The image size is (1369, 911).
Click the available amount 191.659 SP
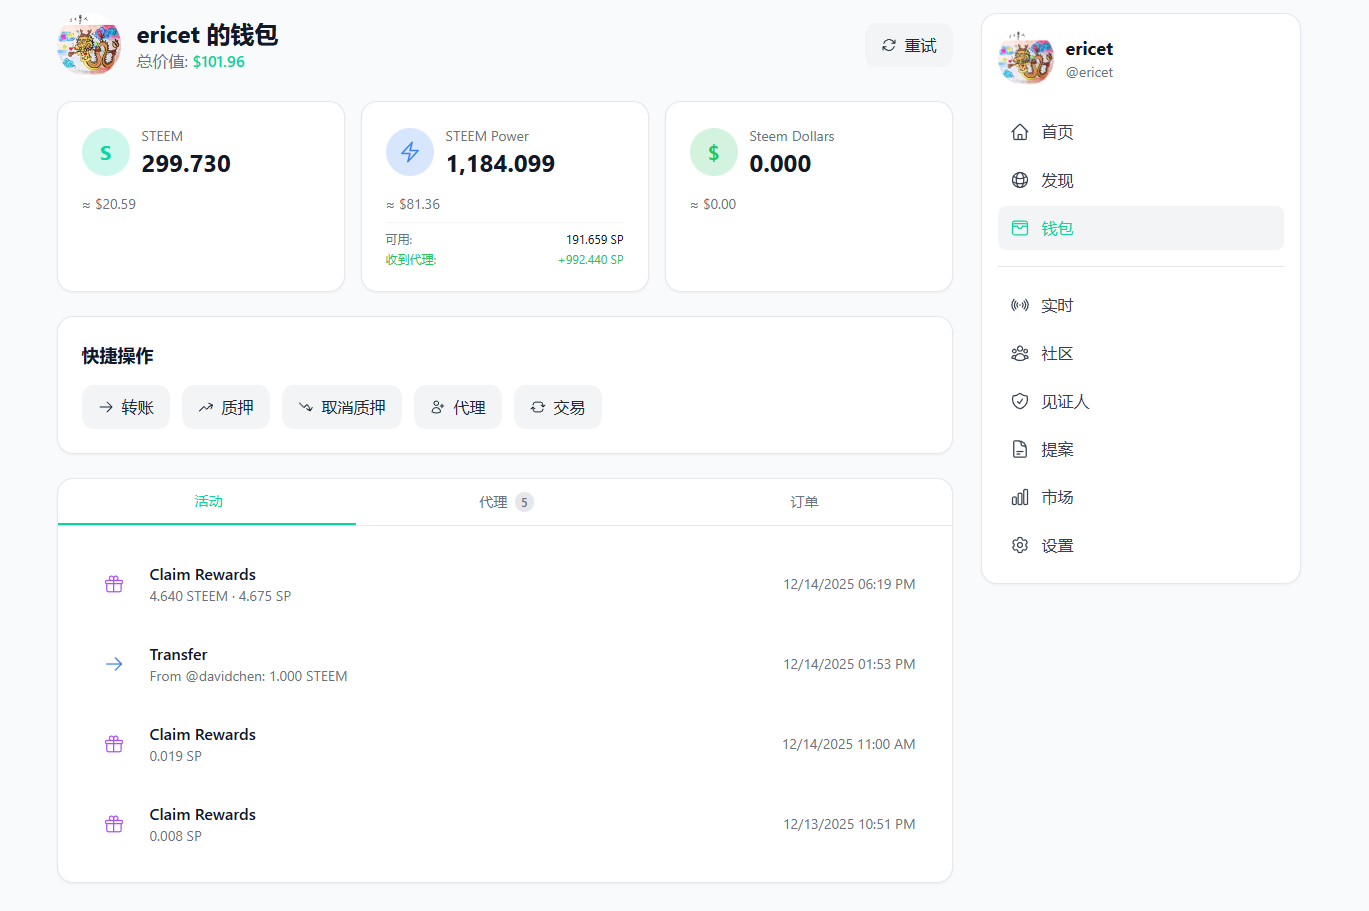coord(595,240)
